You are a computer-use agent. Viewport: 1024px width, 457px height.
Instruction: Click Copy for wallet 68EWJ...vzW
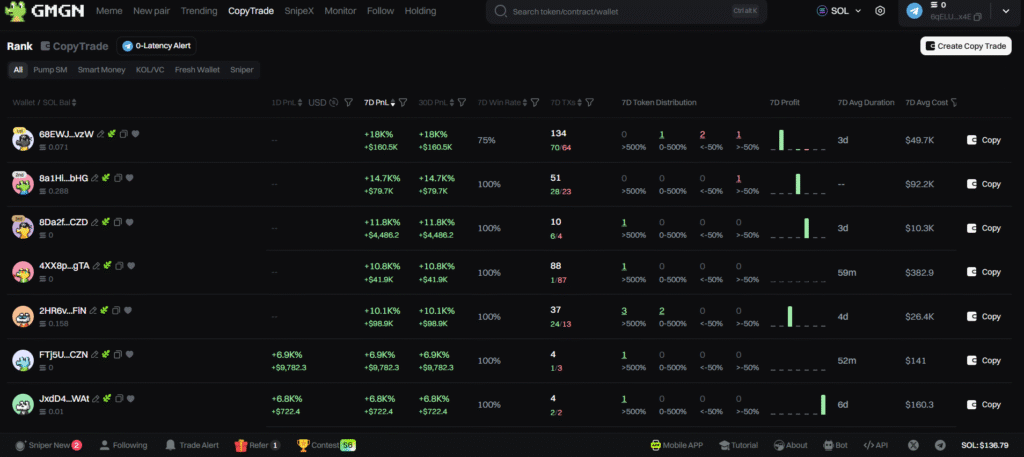984,140
